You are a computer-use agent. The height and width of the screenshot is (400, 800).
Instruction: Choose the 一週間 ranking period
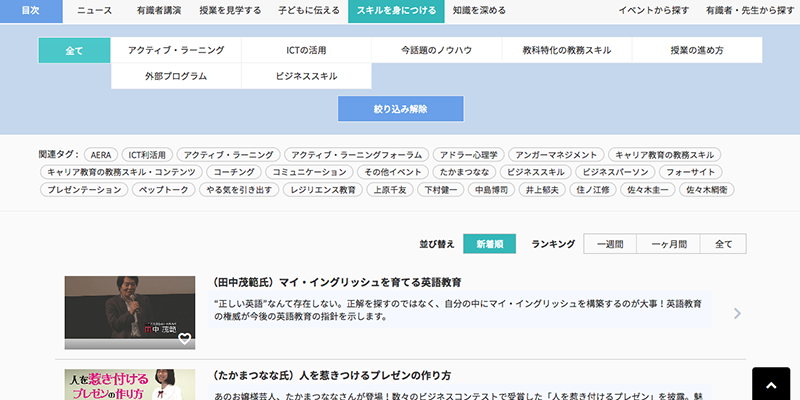[610, 244]
